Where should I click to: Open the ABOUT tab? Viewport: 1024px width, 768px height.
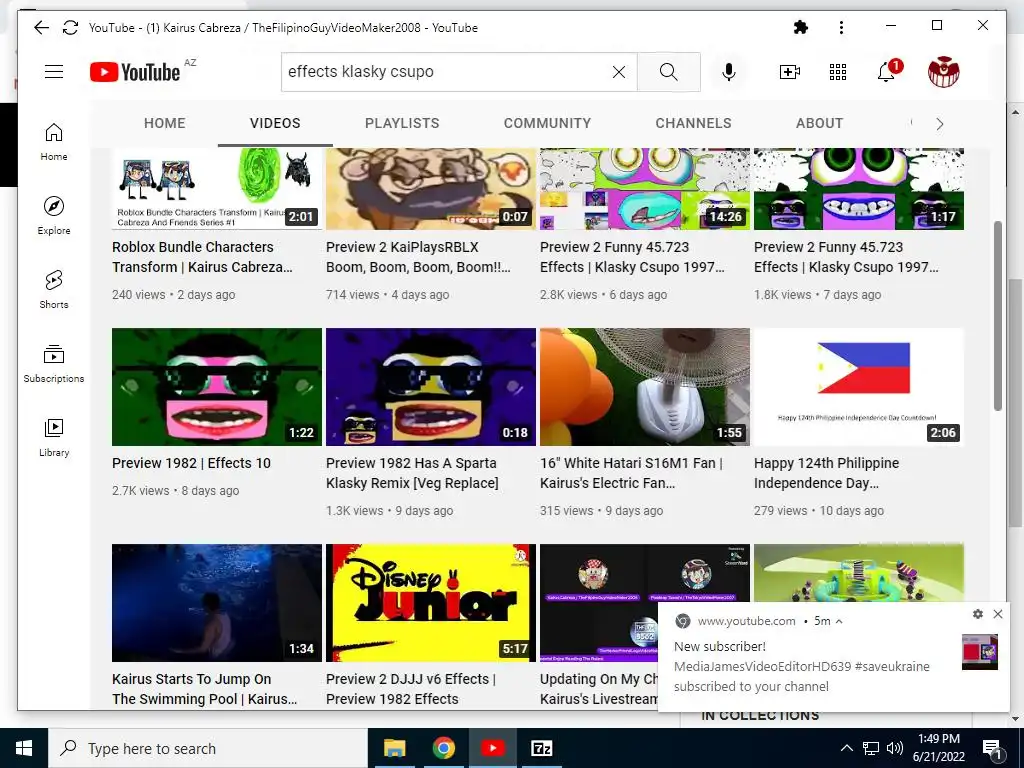[820, 123]
